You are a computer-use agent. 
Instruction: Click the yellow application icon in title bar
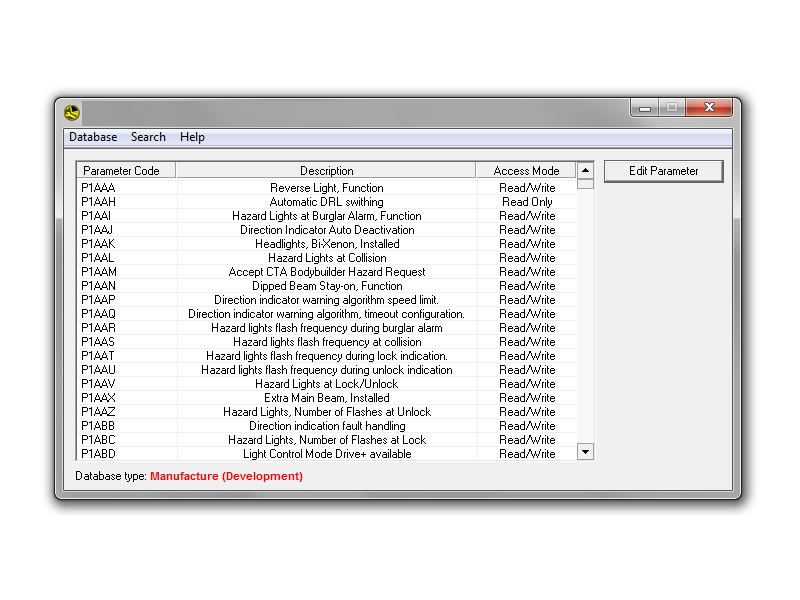pos(71,112)
